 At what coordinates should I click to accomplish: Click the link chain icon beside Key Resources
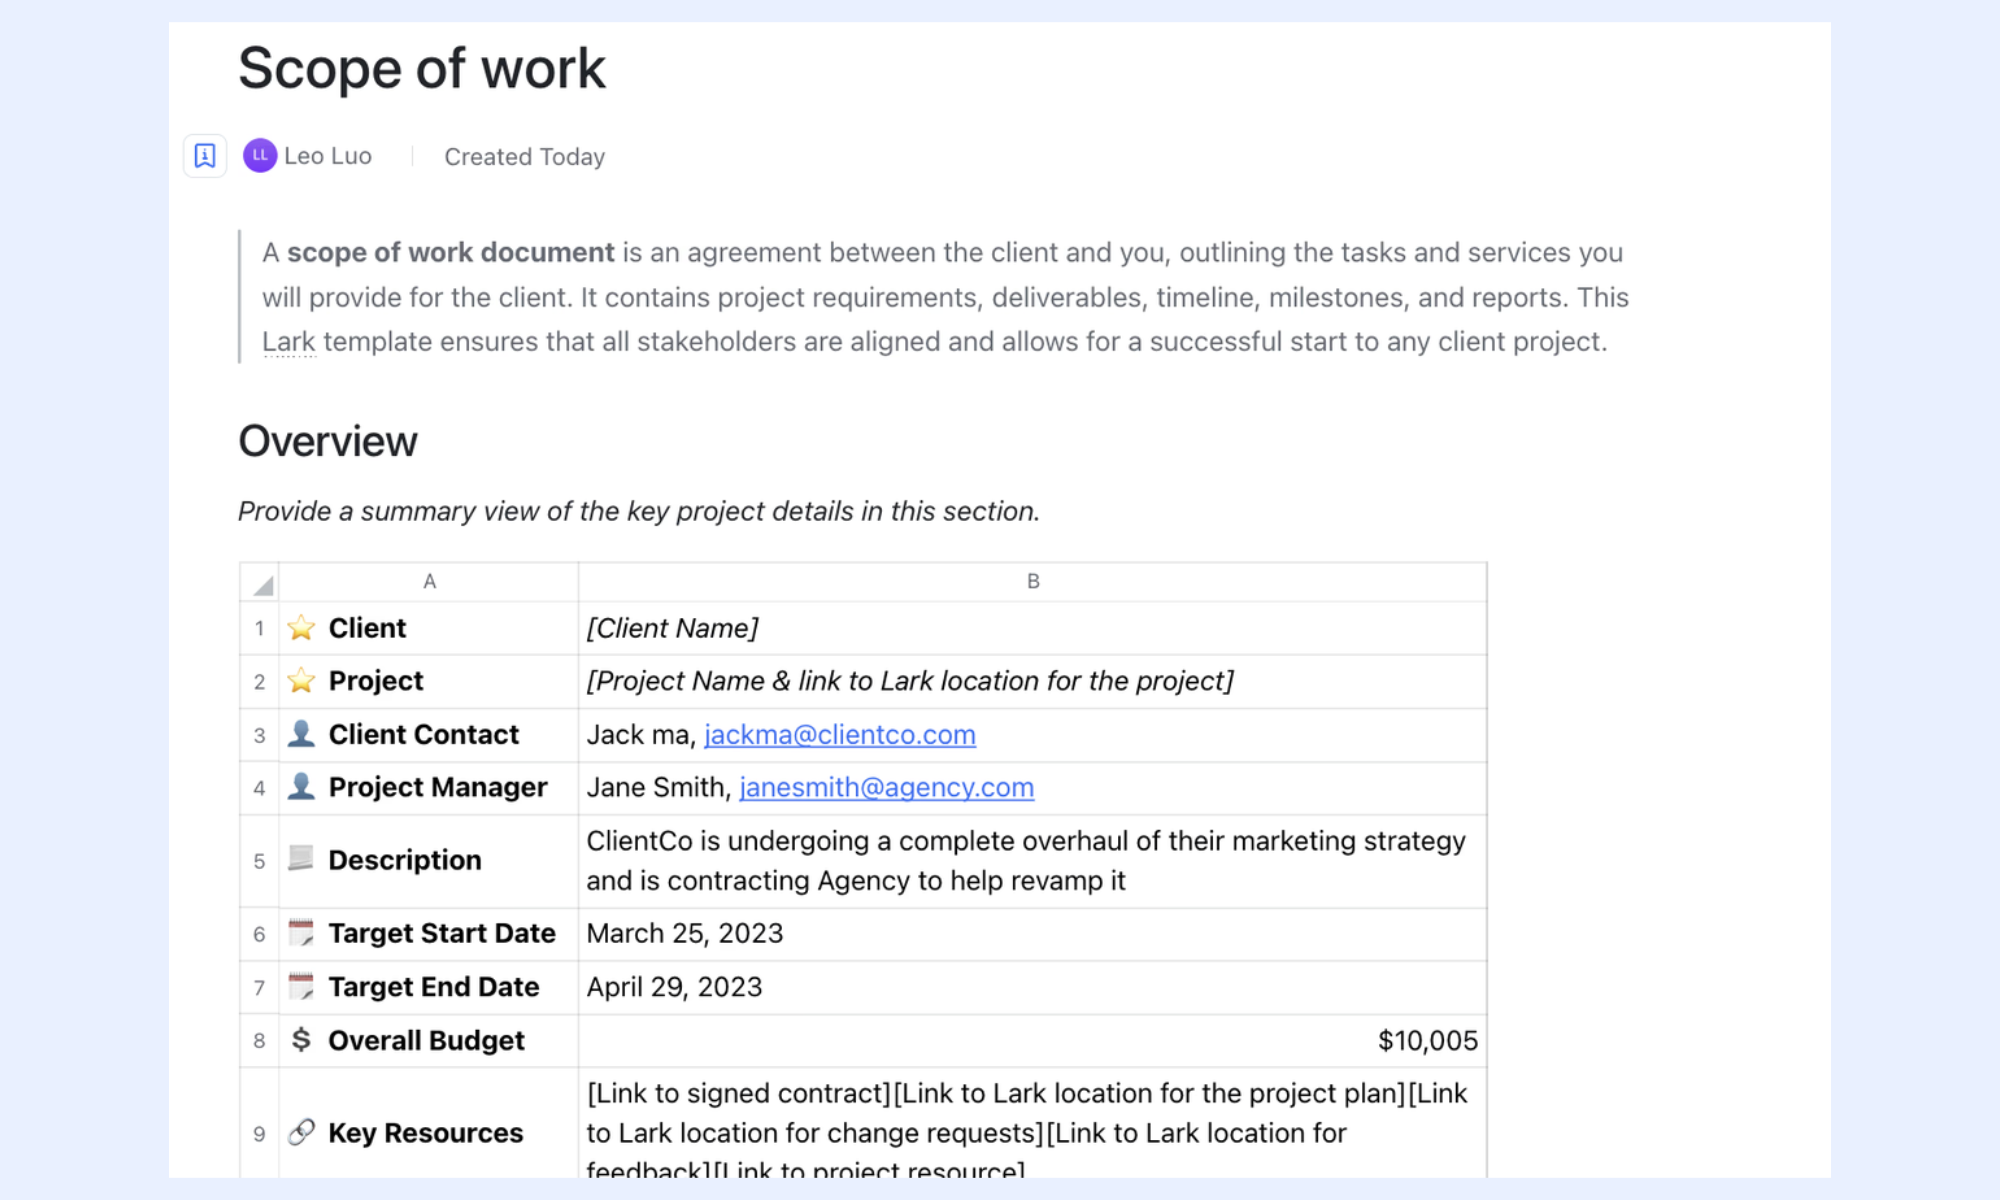click(x=301, y=1132)
